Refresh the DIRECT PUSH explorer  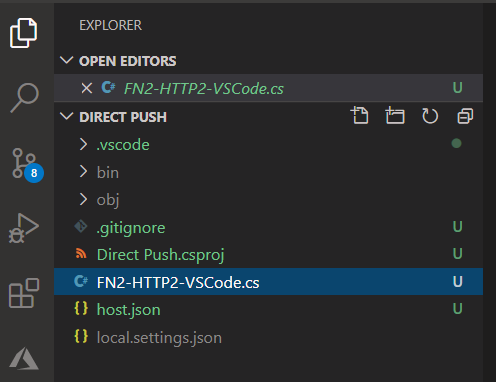click(x=430, y=116)
